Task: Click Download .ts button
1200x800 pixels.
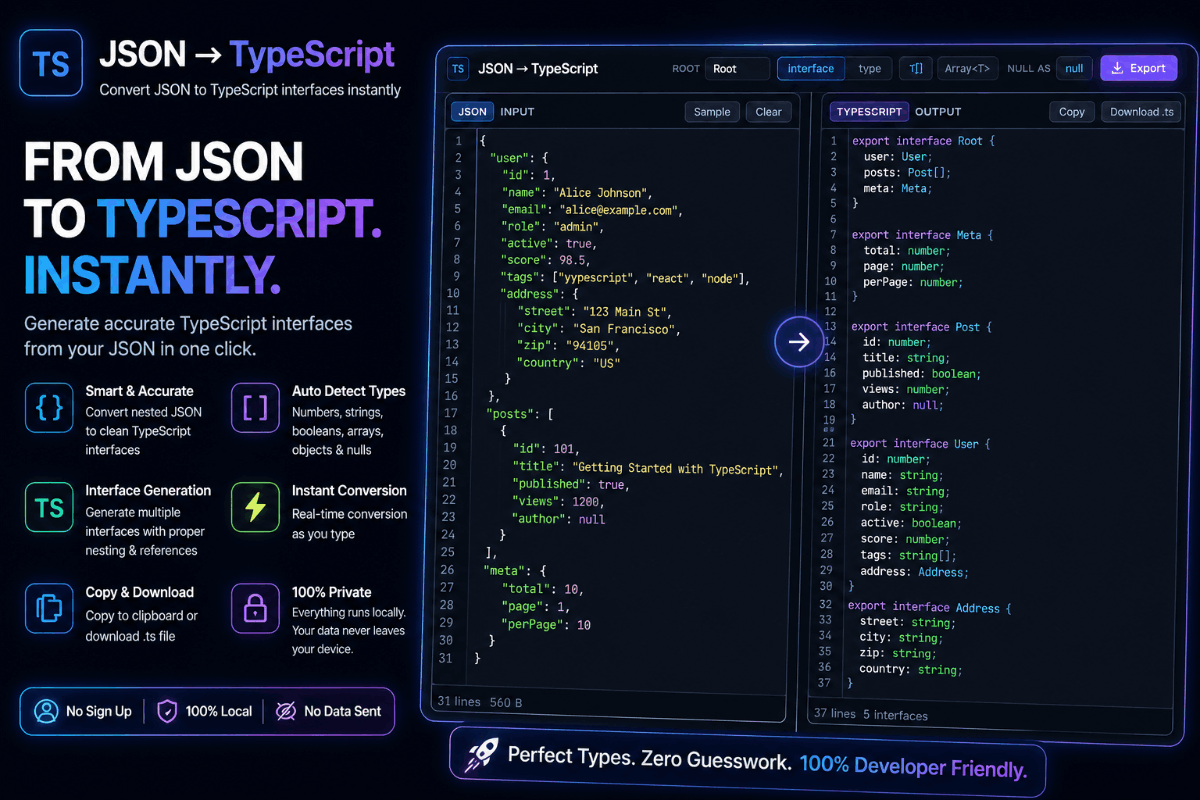Action: click(1142, 112)
